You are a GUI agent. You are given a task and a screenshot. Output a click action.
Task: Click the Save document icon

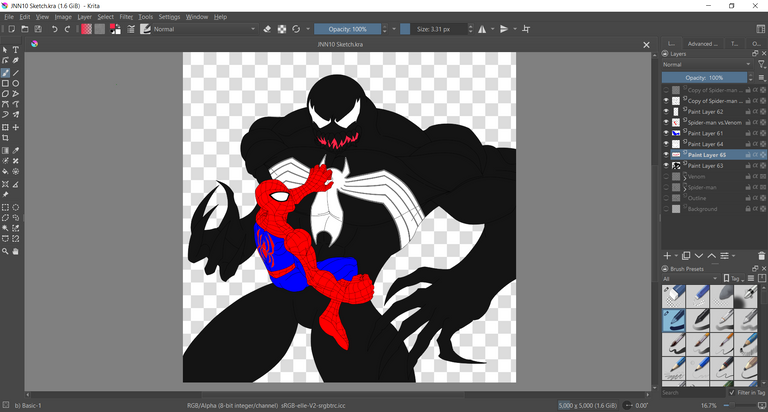click(38, 29)
